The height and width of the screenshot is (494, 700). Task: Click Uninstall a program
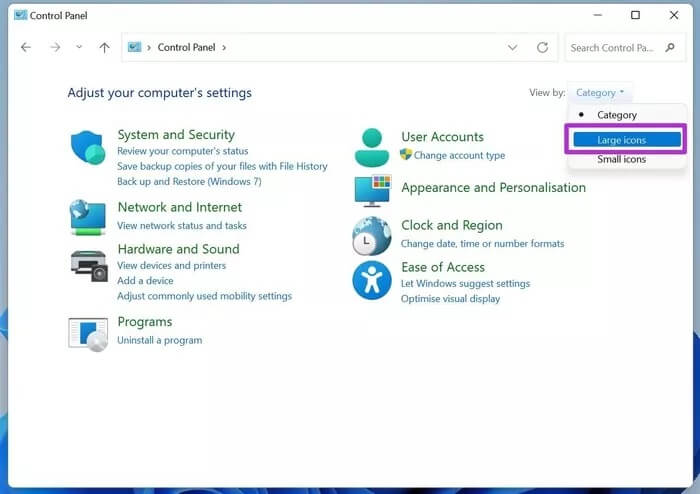(x=159, y=340)
